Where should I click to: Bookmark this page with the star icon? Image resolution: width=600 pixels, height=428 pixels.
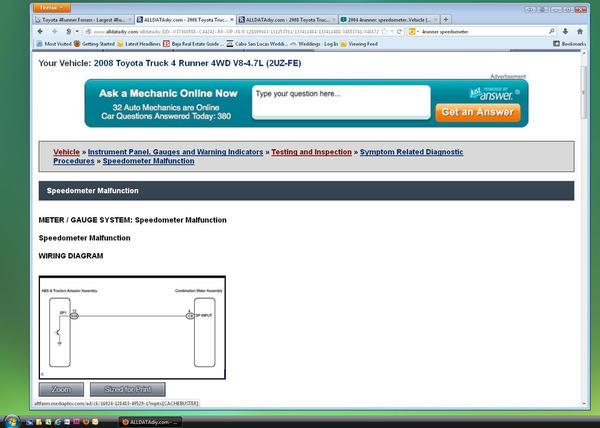[385, 31]
